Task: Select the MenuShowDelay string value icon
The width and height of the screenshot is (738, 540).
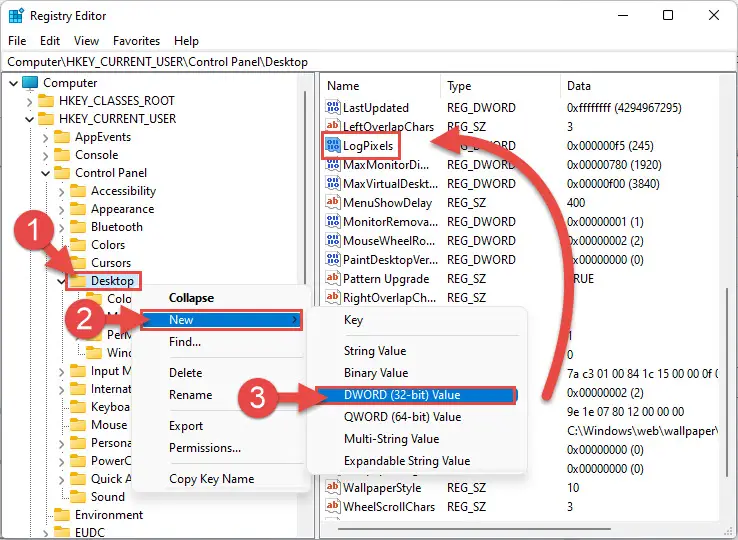Action: (x=333, y=202)
